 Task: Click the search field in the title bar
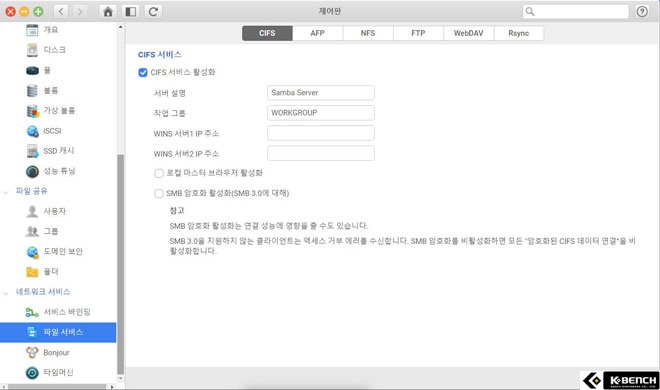tap(576, 12)
